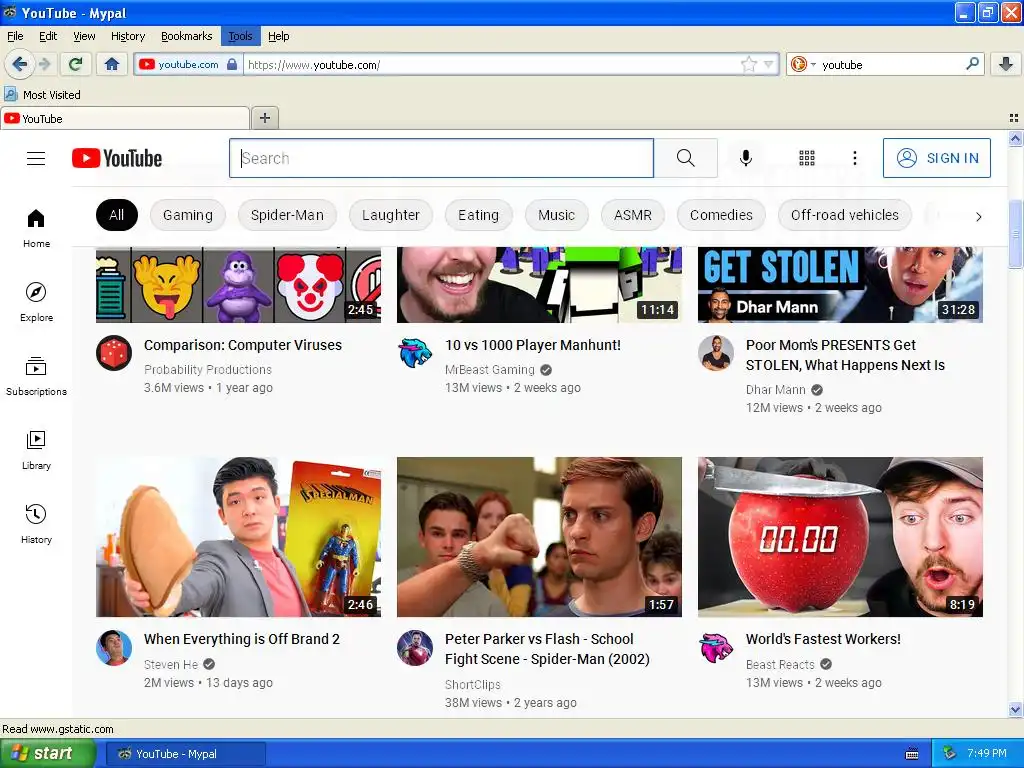The image size is (1024, 768).
Task: Open video title Comparison: Computer Viruses
Action: click(x=243, y=345)
